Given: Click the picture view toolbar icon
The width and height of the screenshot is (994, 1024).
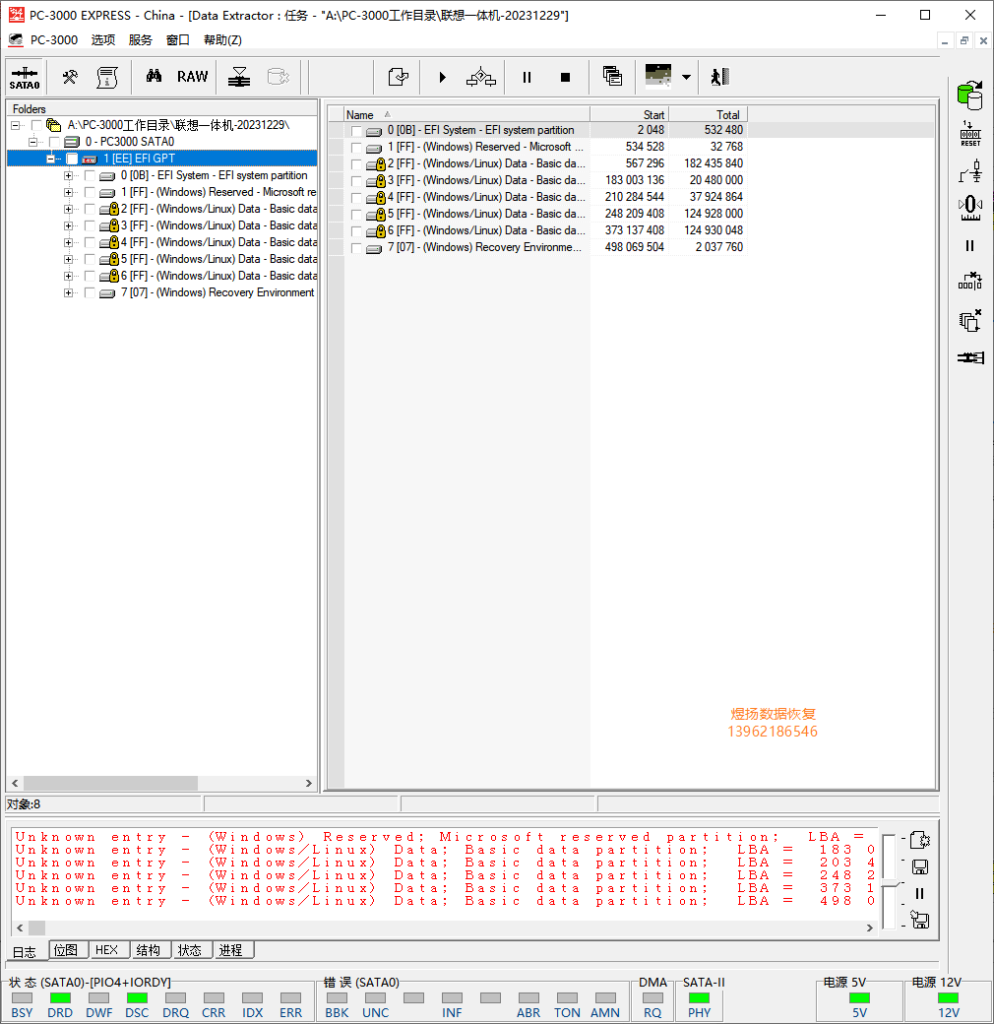Looking at the screenshot, I should pyautogui.click(x=658, y=76).
